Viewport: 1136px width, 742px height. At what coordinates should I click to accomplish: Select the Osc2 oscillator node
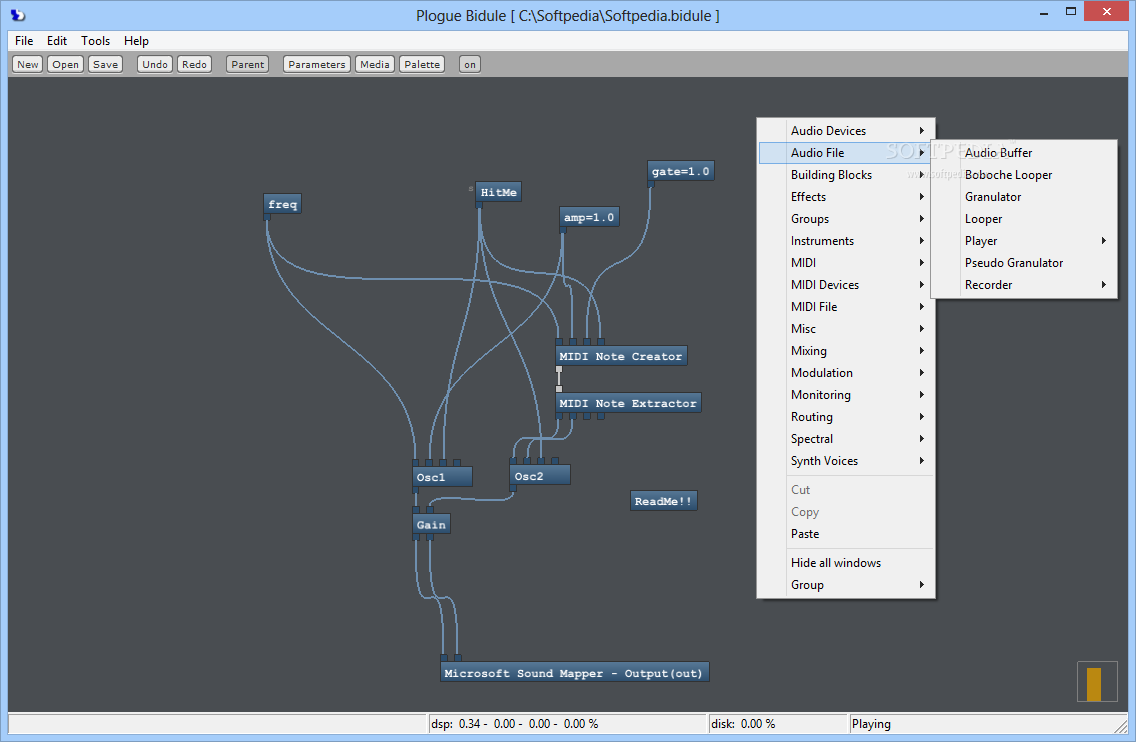click(540, 476)
